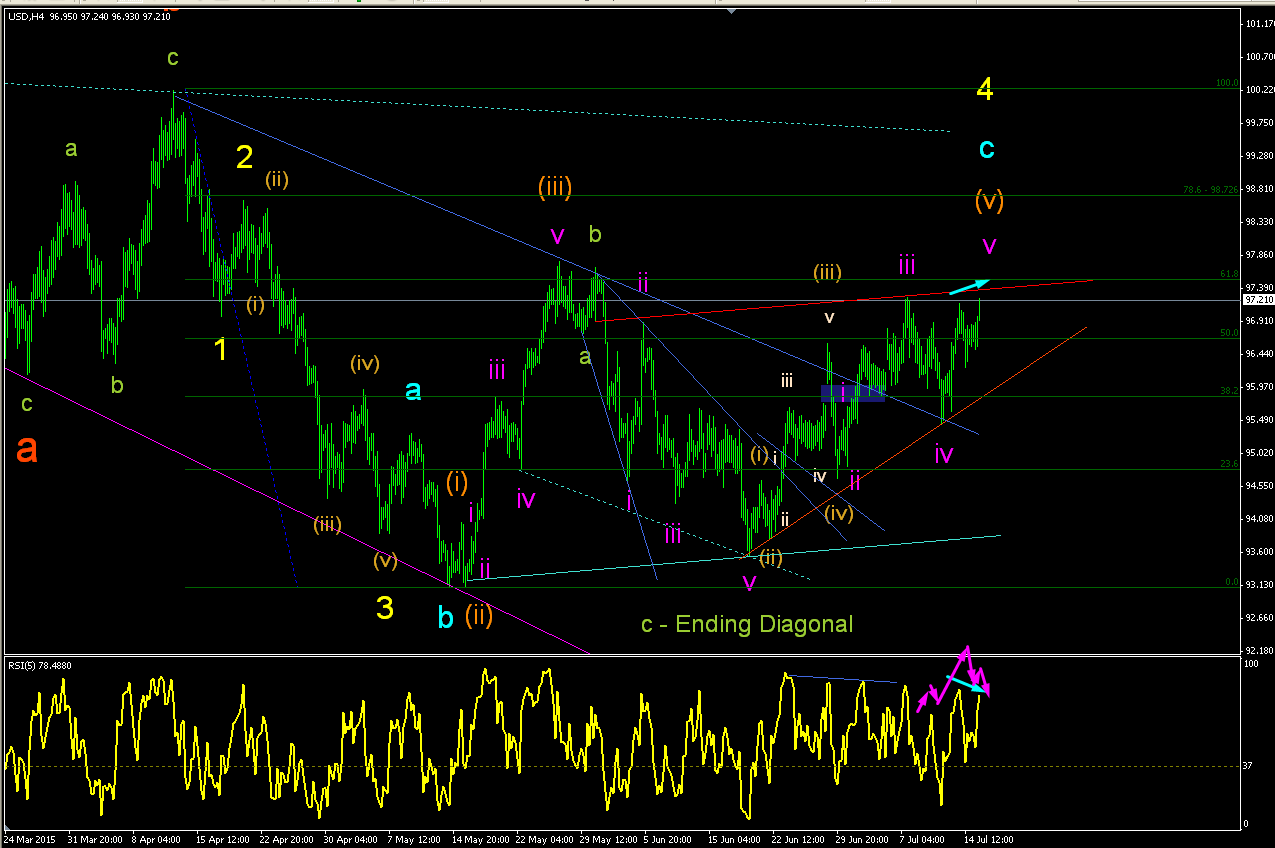The width and height of the screenshot is (1275, 848).
Task: Select the cyan arrow above the latest candles
Action: pyautogui.click(x=969, y=286)
